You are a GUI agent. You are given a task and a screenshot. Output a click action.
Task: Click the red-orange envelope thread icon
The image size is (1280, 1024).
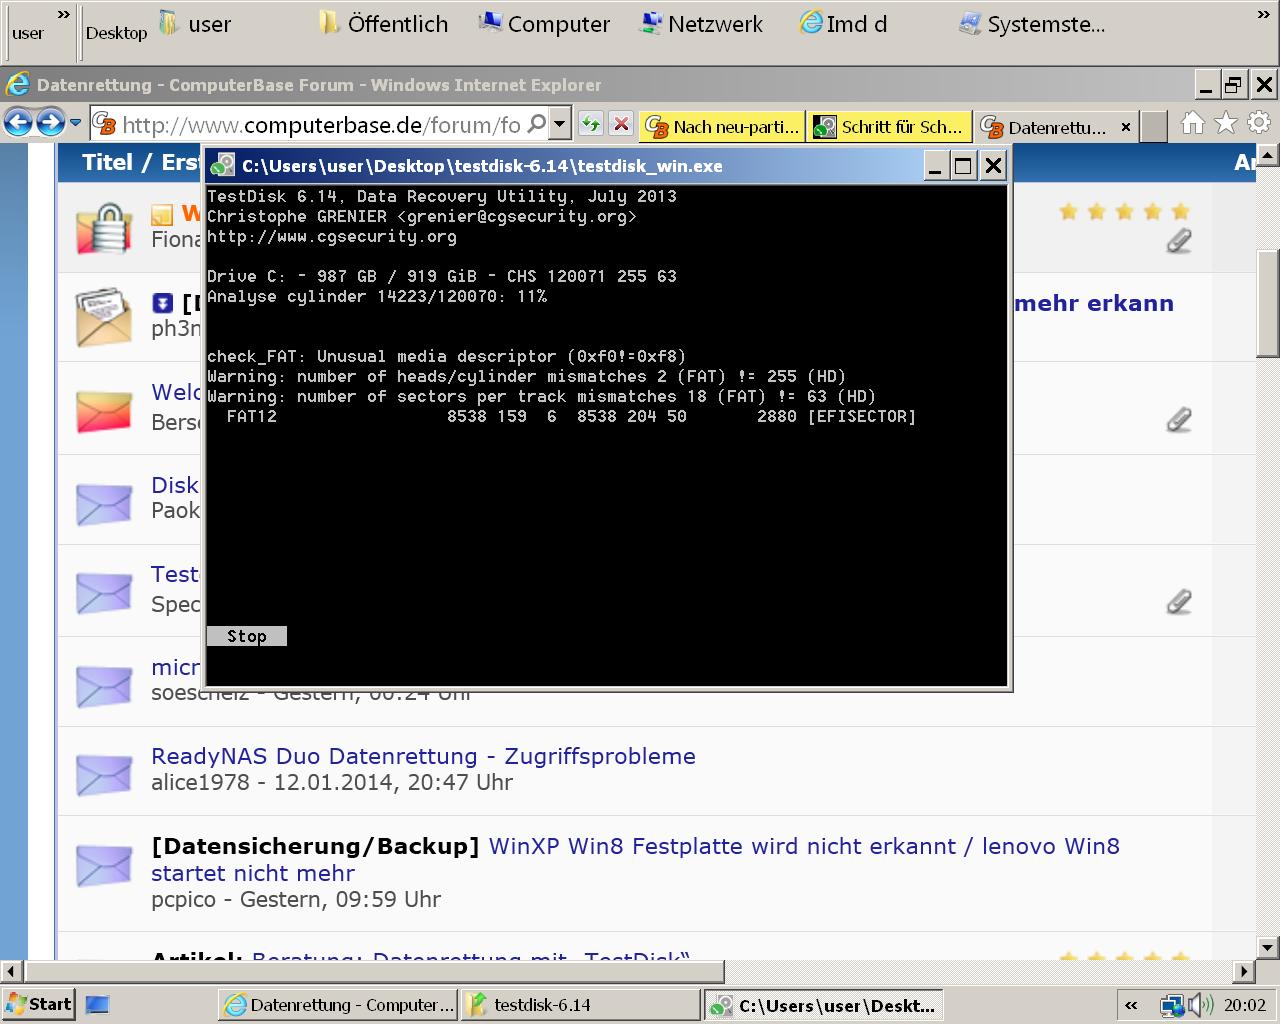point(104,410)
